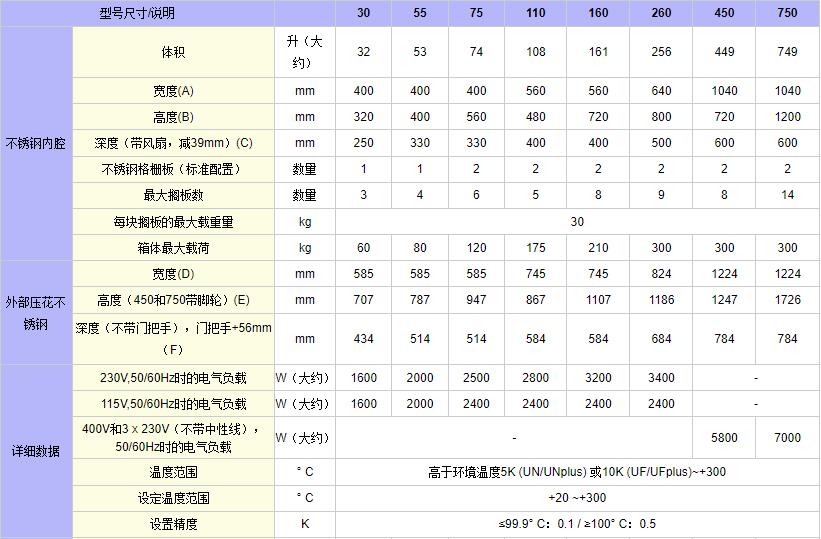
Task: Click the 数量 unit in 最大搁板数 row
Action: (x=305, y=195)
